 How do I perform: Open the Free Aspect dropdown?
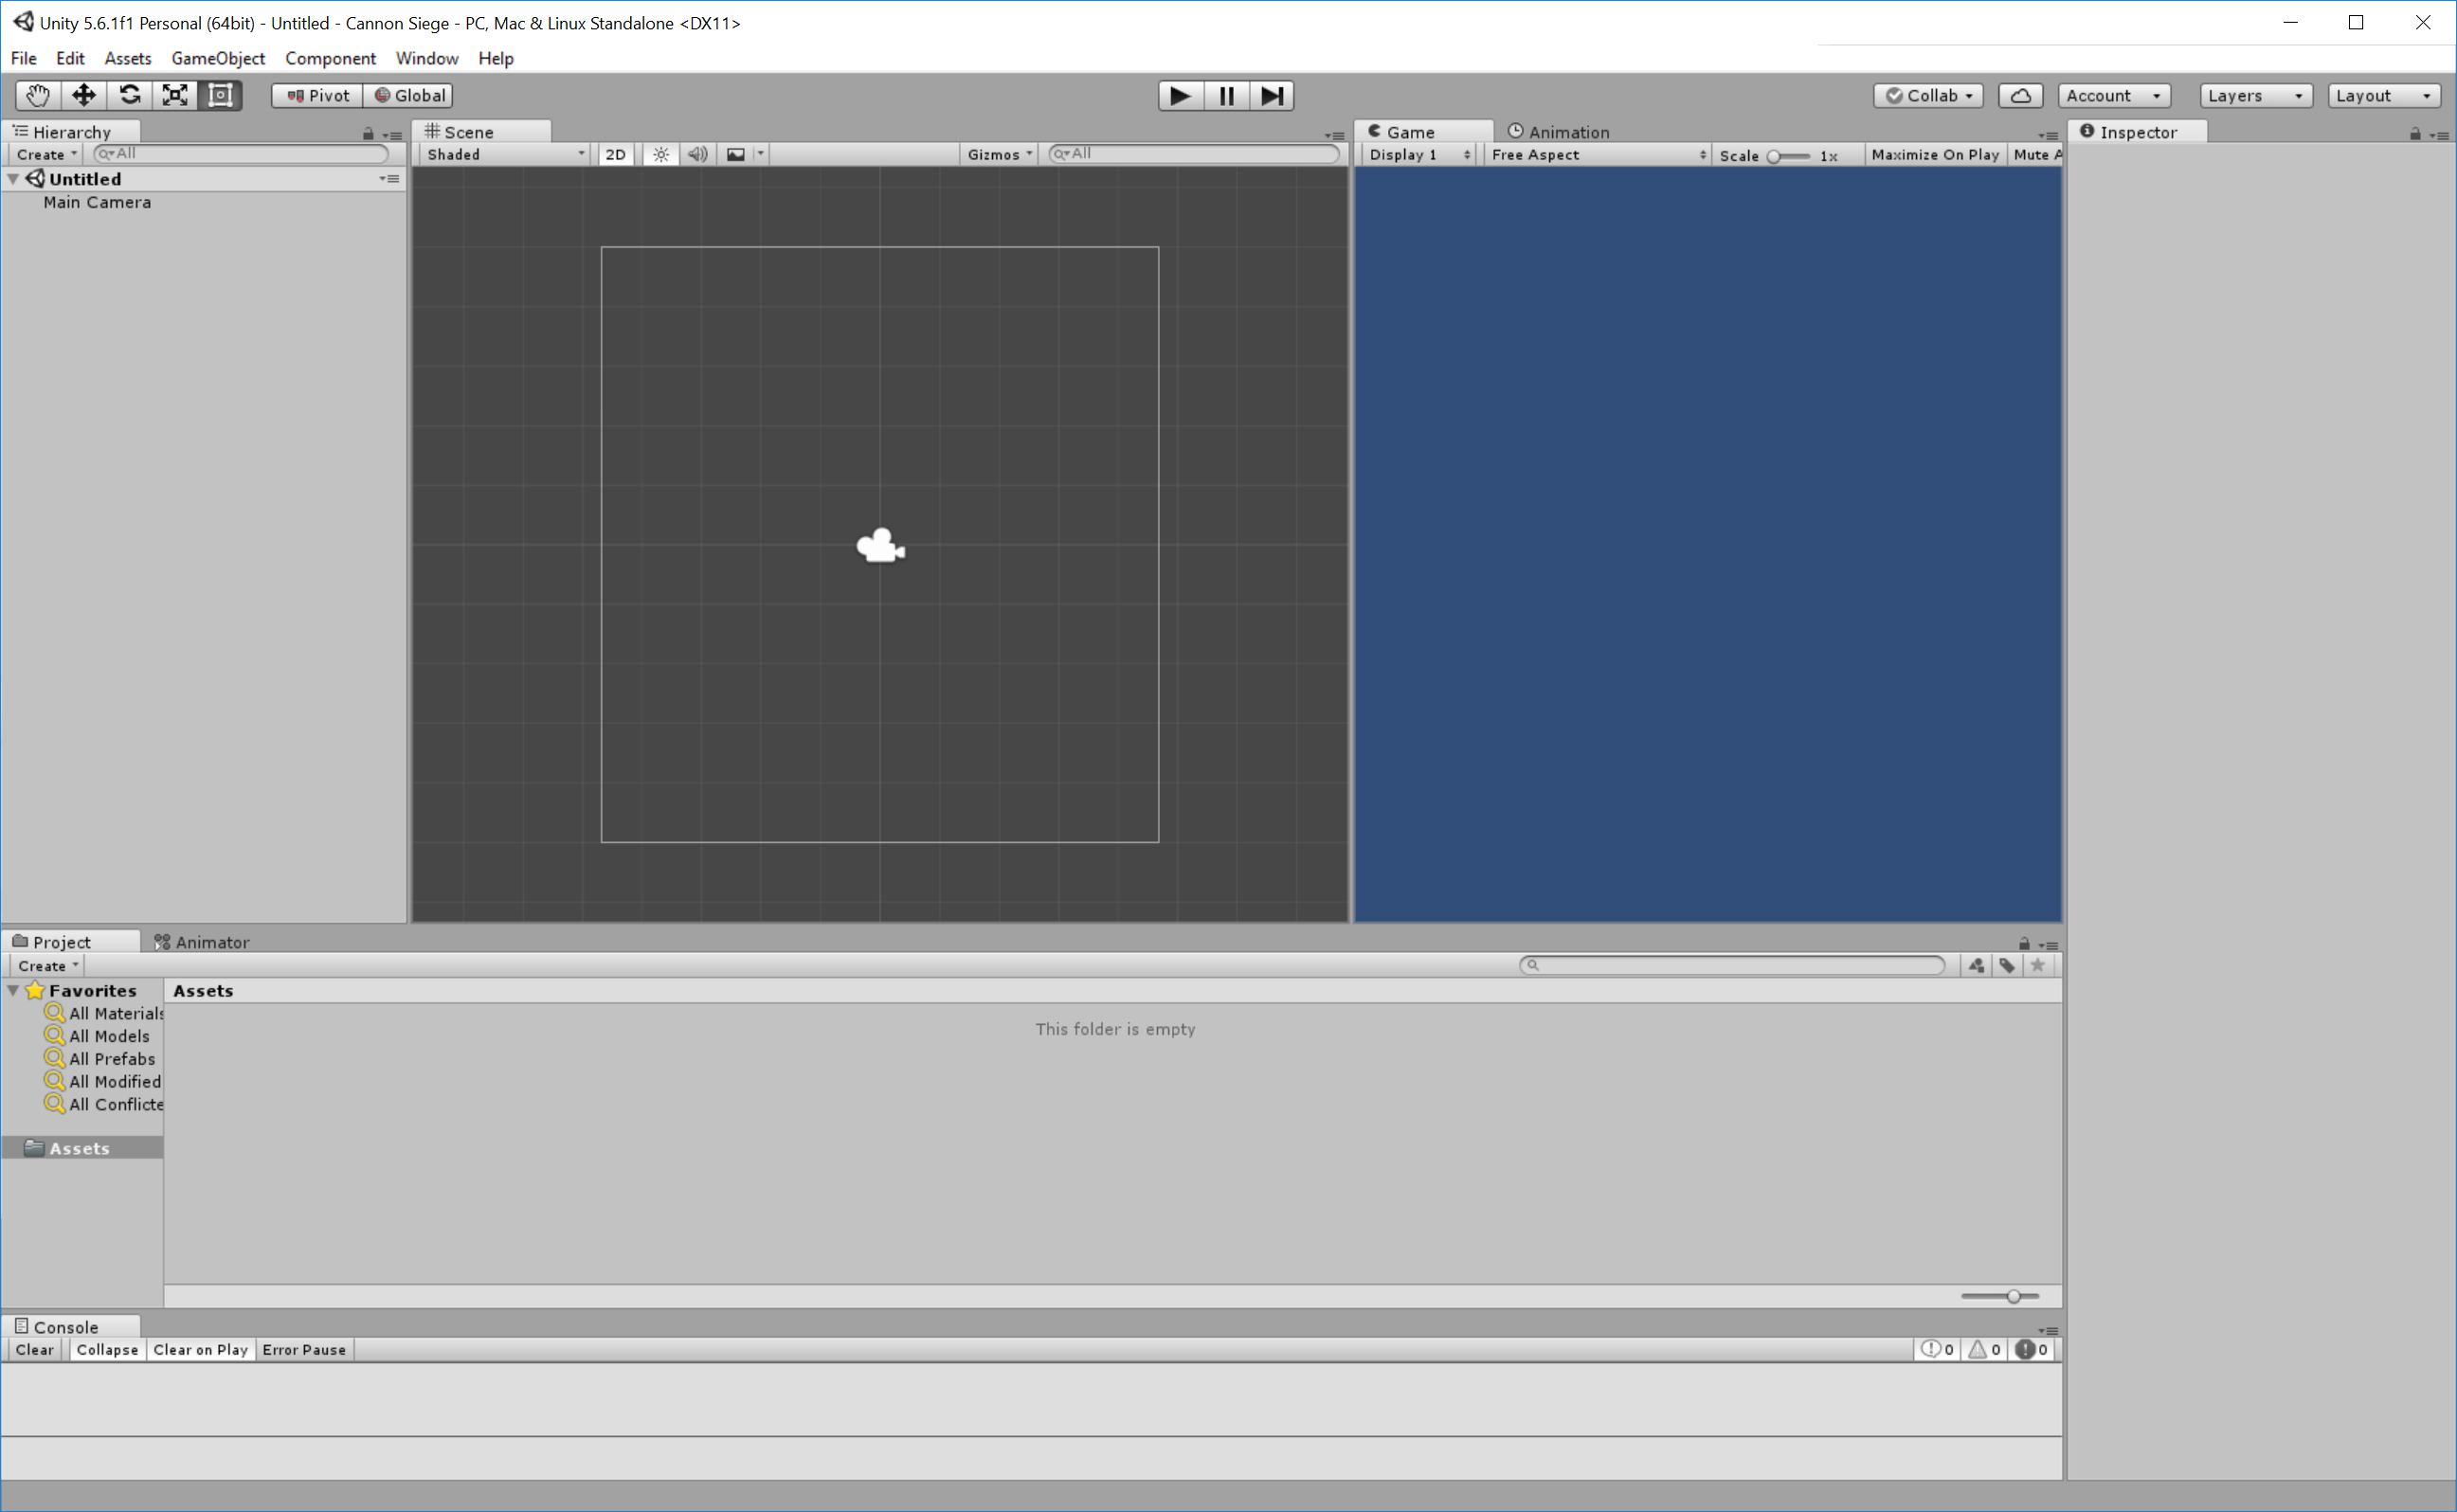click(1597, 155)
